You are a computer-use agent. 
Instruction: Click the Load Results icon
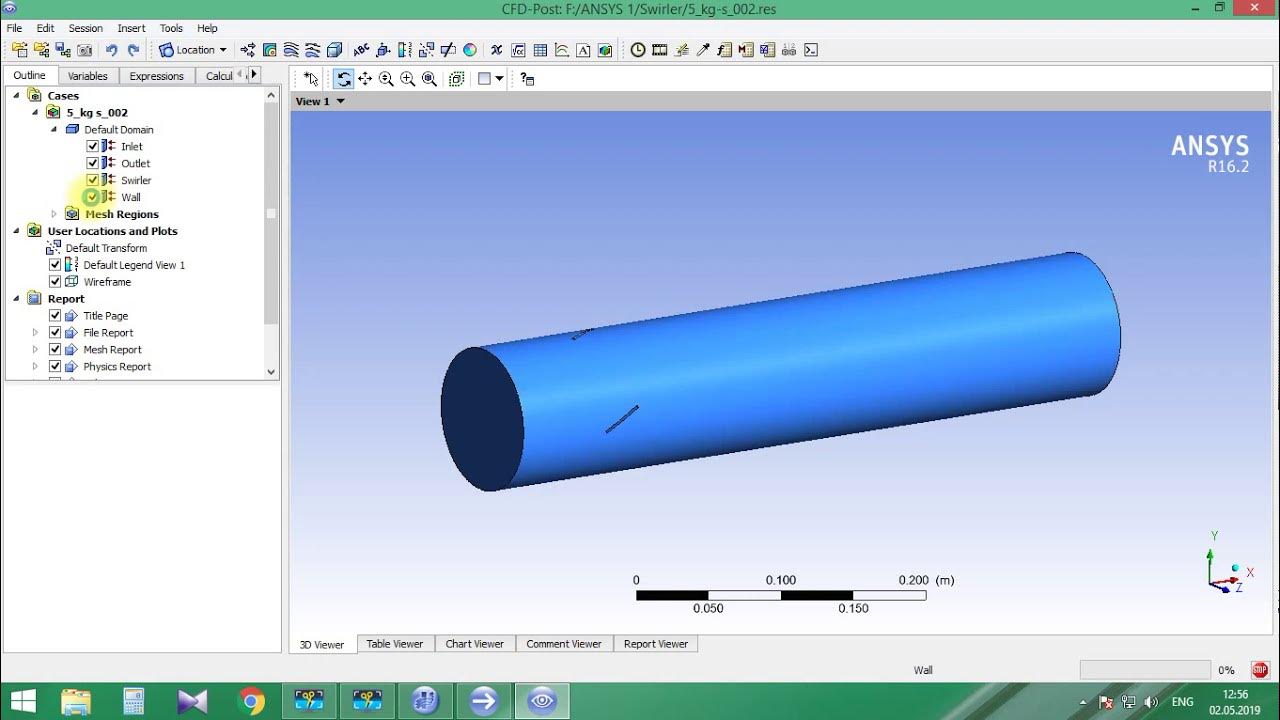20,50
